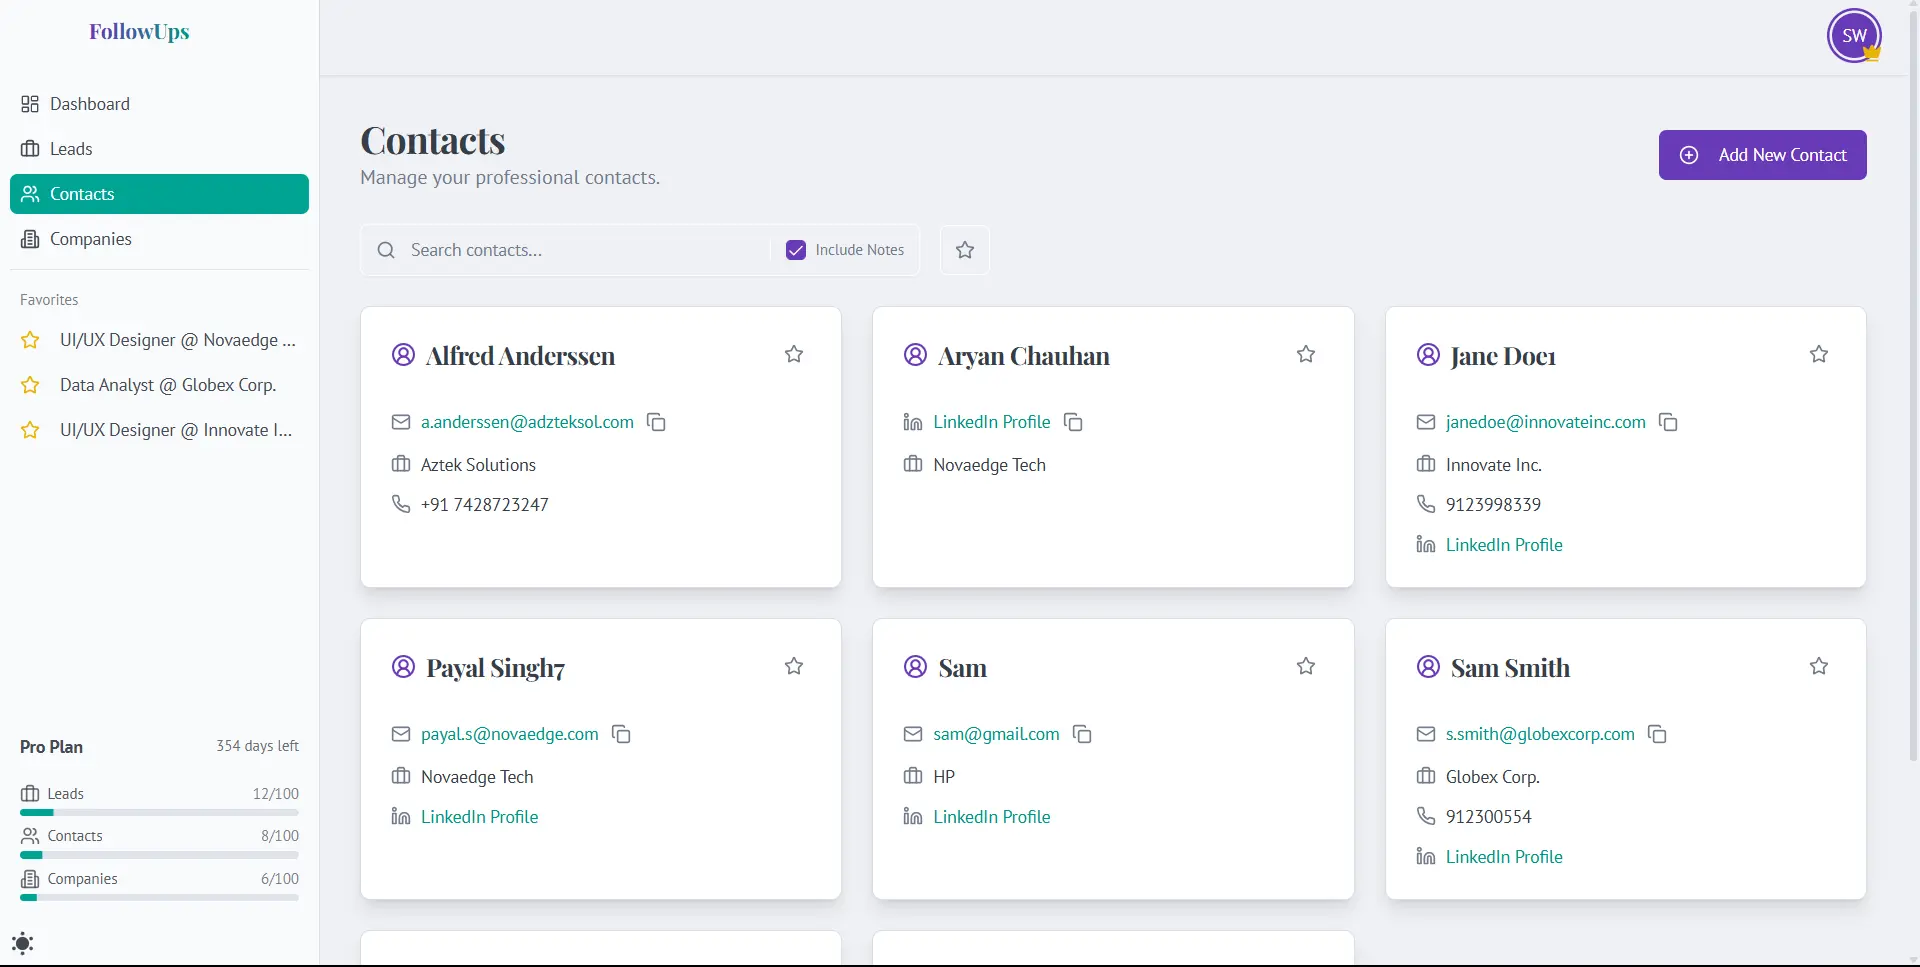Click the Contacts 8/100 usage bar

pyautogui.click(x=159, y=855)
